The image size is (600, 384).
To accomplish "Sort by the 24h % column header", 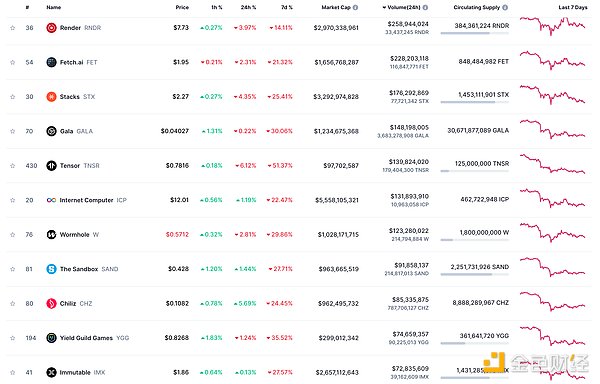I will pyautogui.click(x=248, y=7).
